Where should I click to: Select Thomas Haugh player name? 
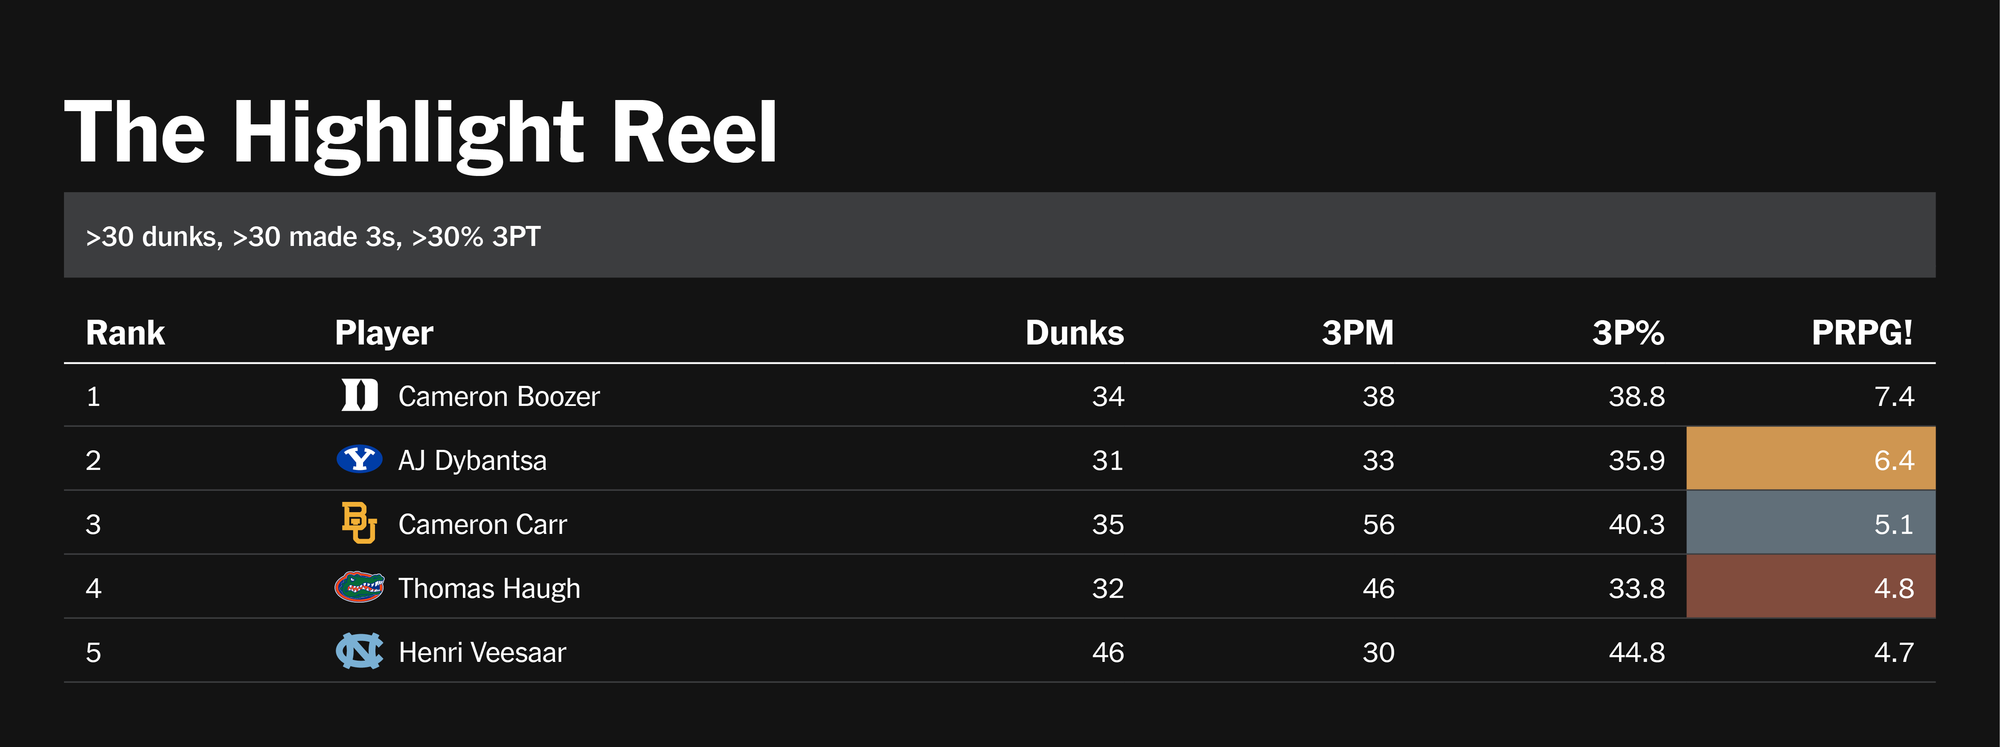[489, 589]
